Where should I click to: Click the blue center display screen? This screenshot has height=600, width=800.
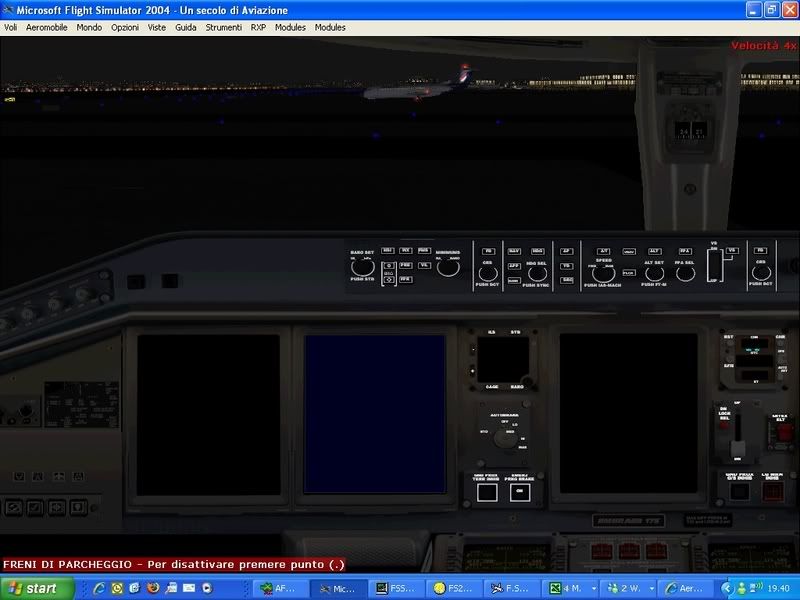pos(375,414)
